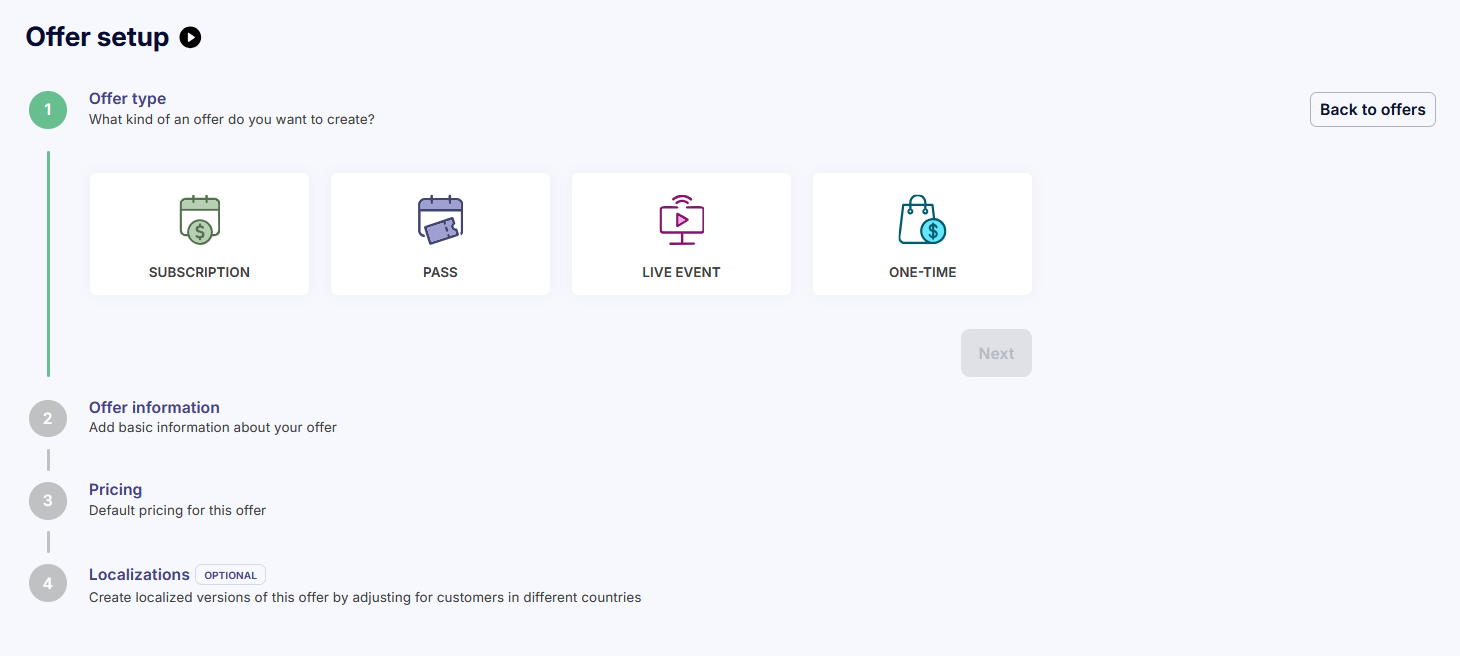The height and width of the screenshot is (656, 1460).
Task: Choose the ONE-TIME label text
Action: (x=922, y=272)
